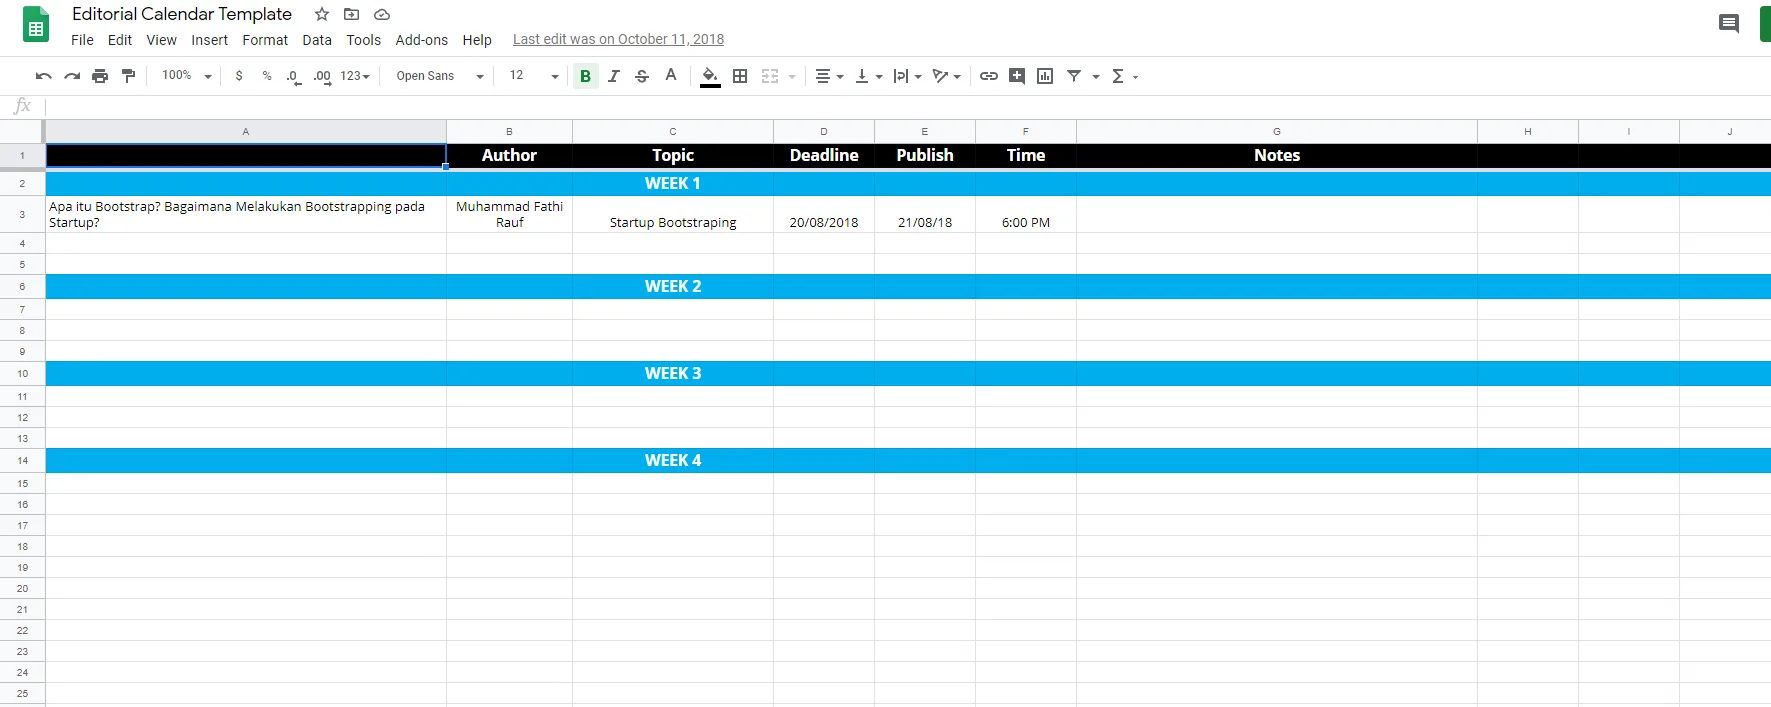Select column B header
The width and height of the screenshot is (1771, 707).
click(x=509, y=131)
